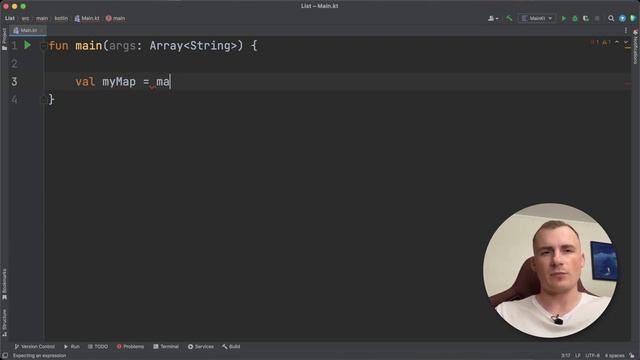The width and height of the screenshot is (640, 360).
Task: Open the Terminal tool window
Action: pos(166,347)
